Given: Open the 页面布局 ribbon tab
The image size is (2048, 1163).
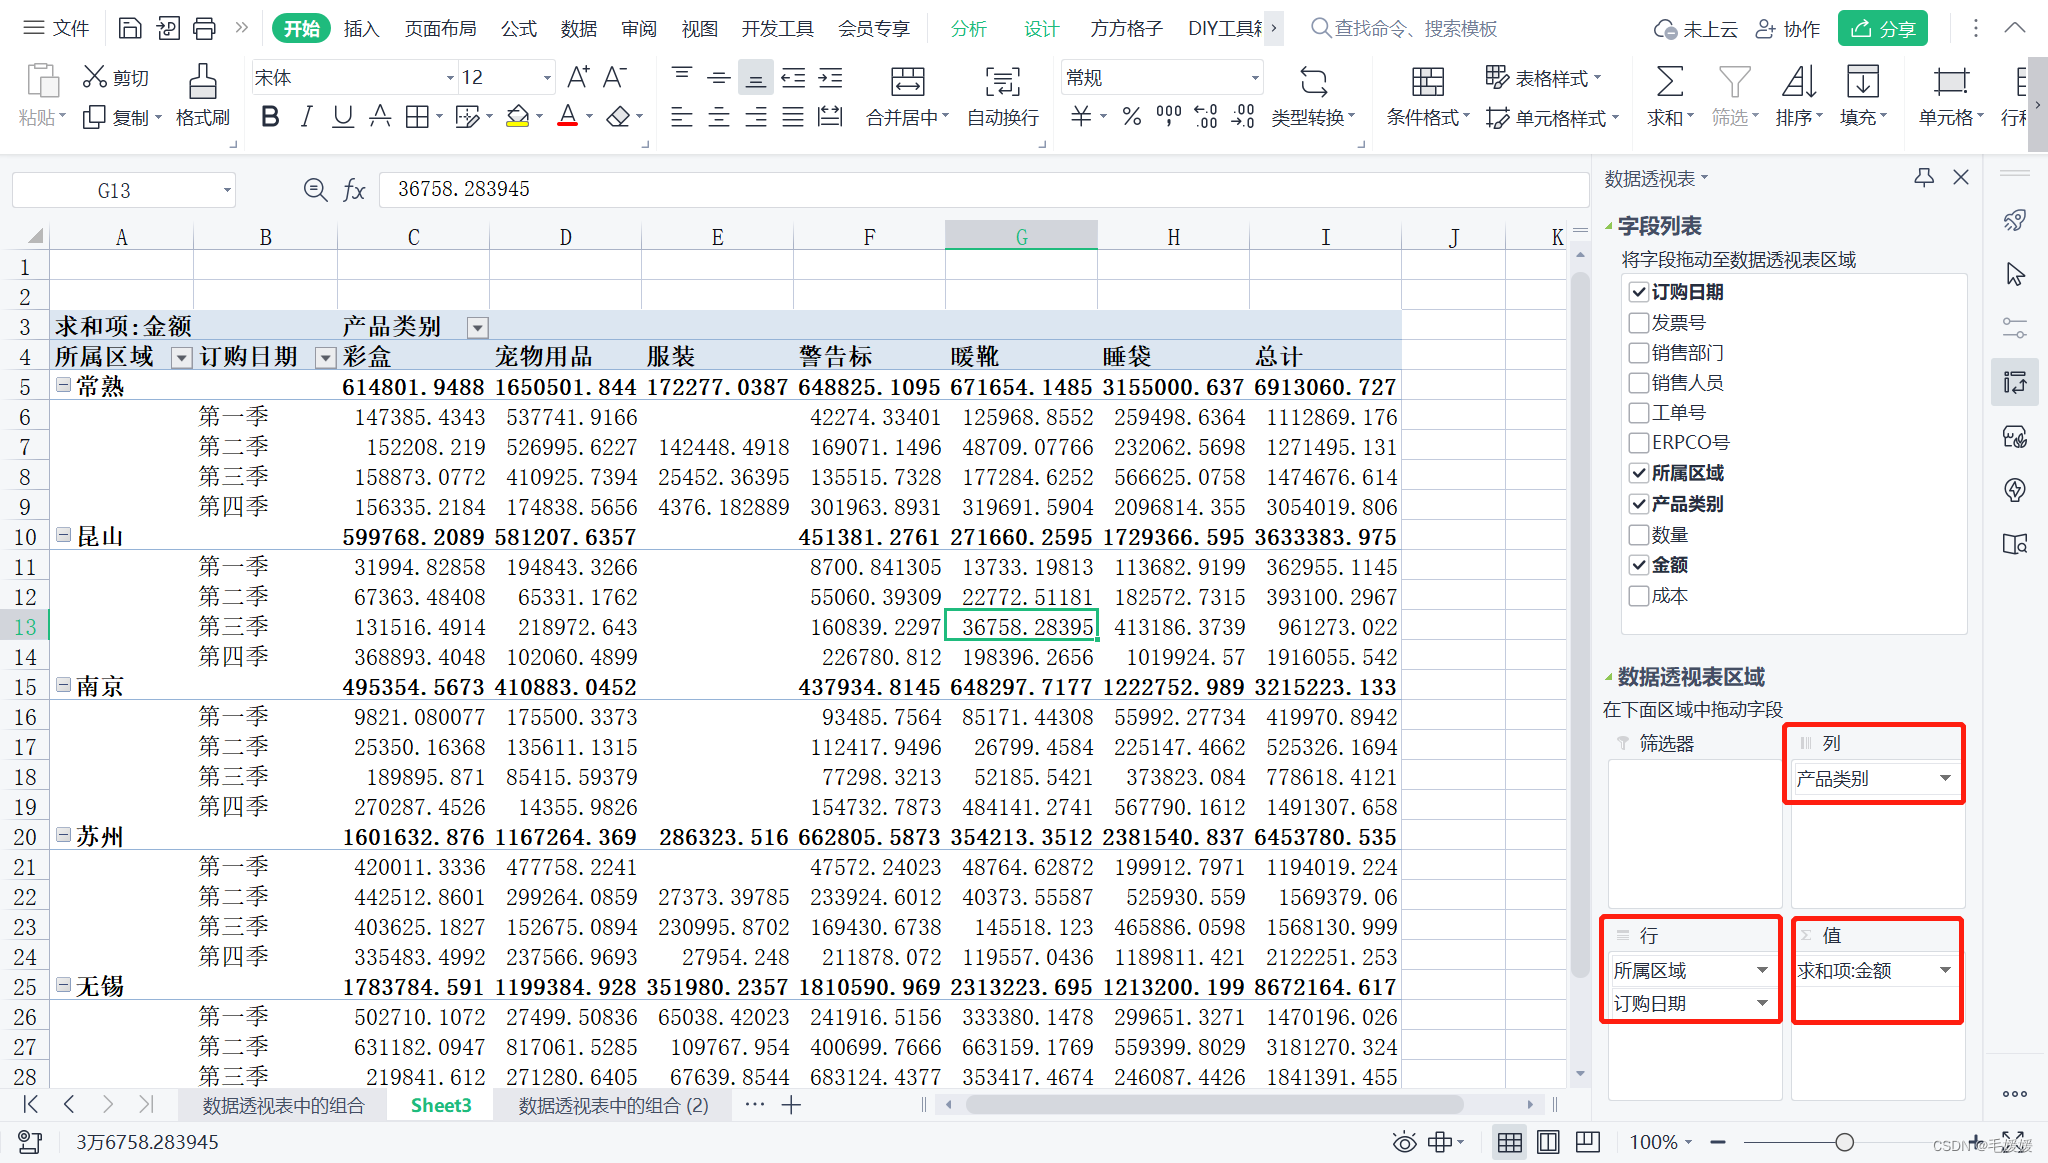Looking at the screenshot, I should click(x=440, y=29).
